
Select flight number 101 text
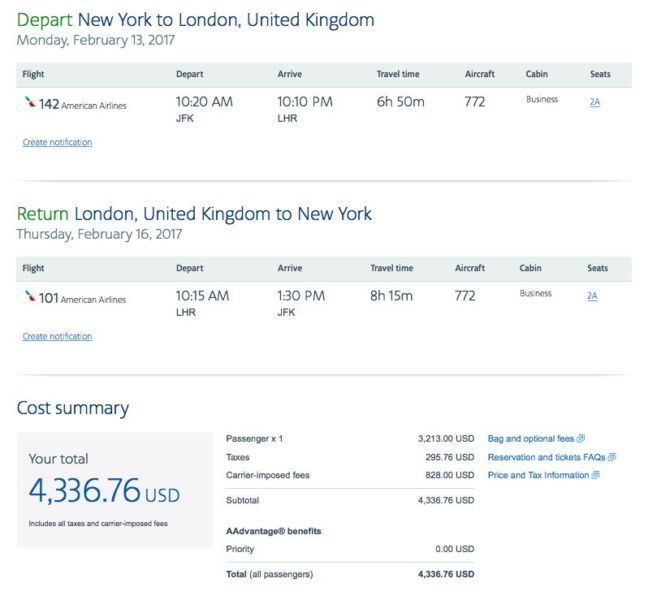click(x=49, y=297)
